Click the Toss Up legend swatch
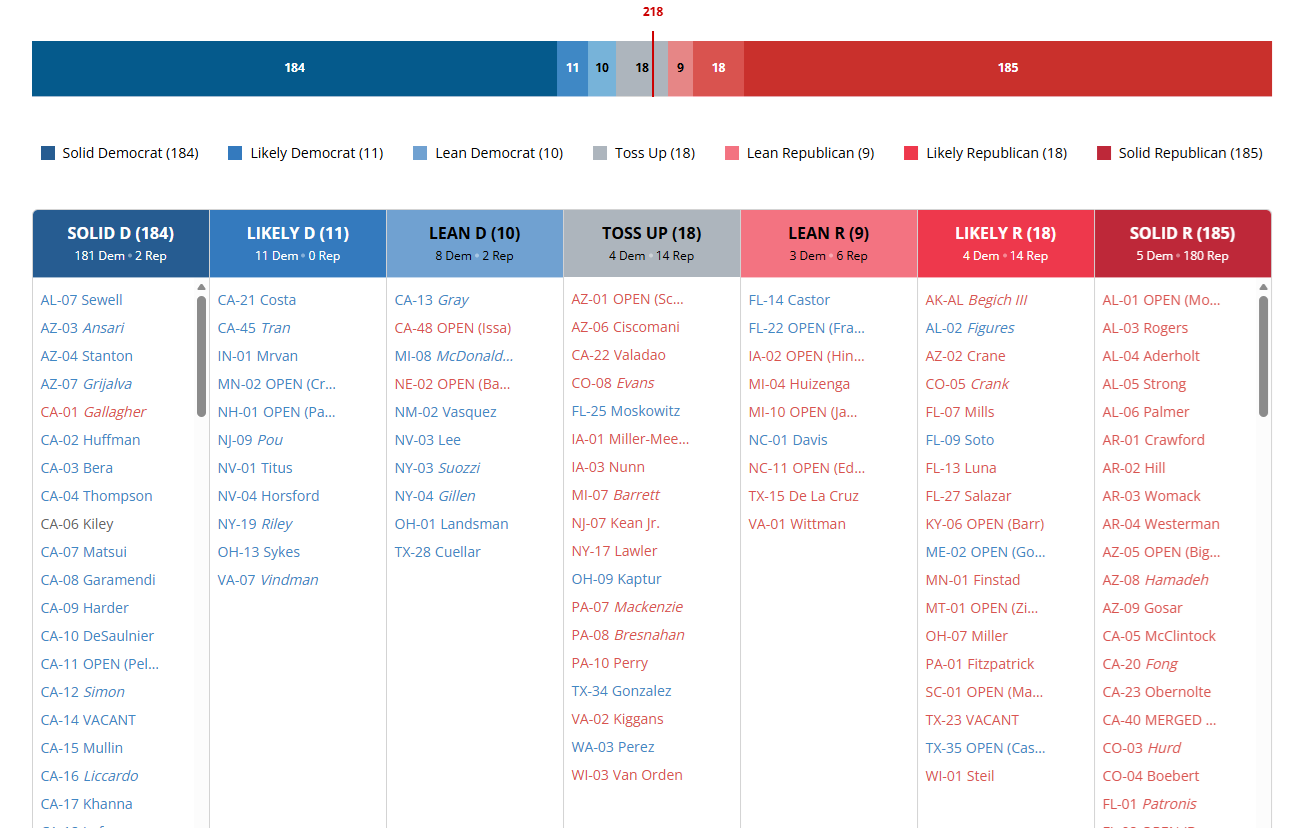Screen dimensions: 1297x828 click(x=600, y=153)
